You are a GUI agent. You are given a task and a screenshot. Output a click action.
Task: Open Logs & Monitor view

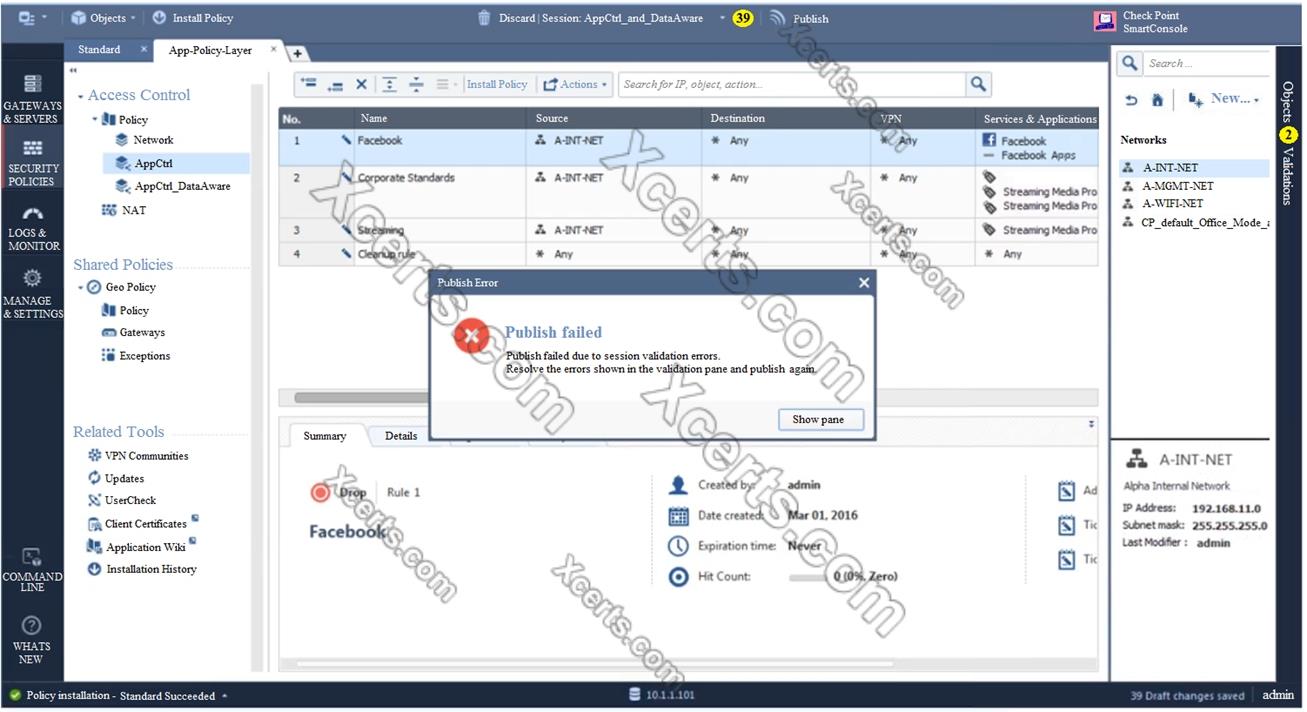(33, 228)
